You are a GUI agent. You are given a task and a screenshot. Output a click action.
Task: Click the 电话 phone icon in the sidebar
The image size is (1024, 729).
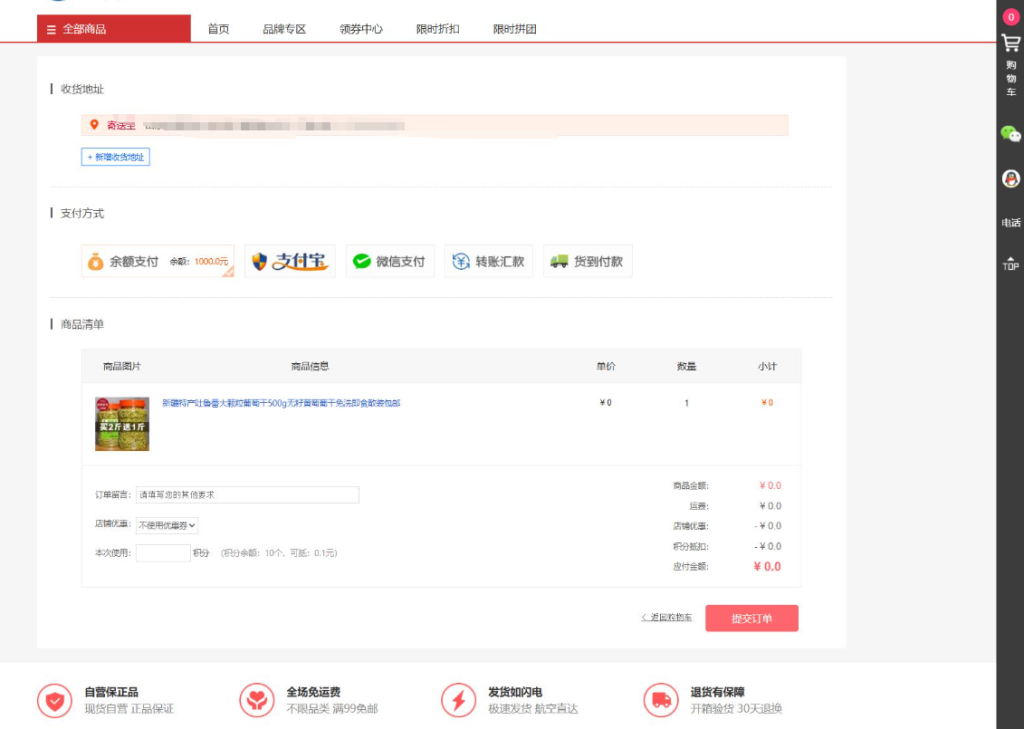coord(1010,222)
